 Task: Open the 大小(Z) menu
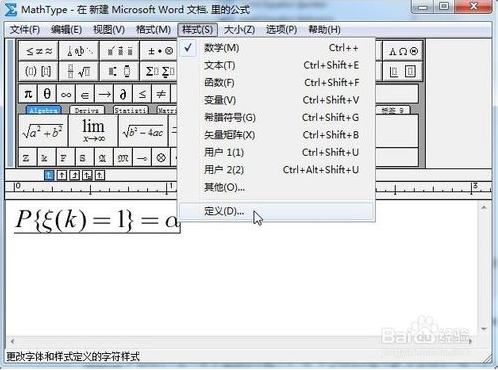pyautogui.click(x=239, y=30)
